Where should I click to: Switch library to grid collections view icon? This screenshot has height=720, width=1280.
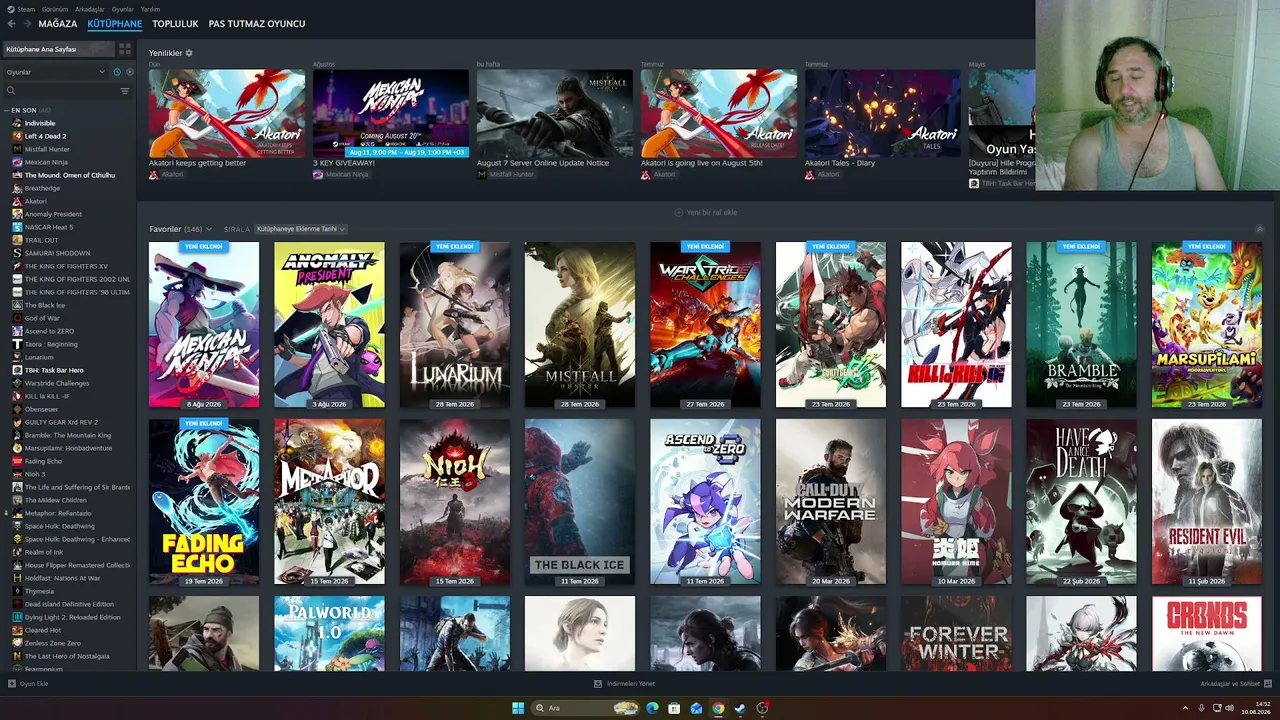click(x=125, y=49)
